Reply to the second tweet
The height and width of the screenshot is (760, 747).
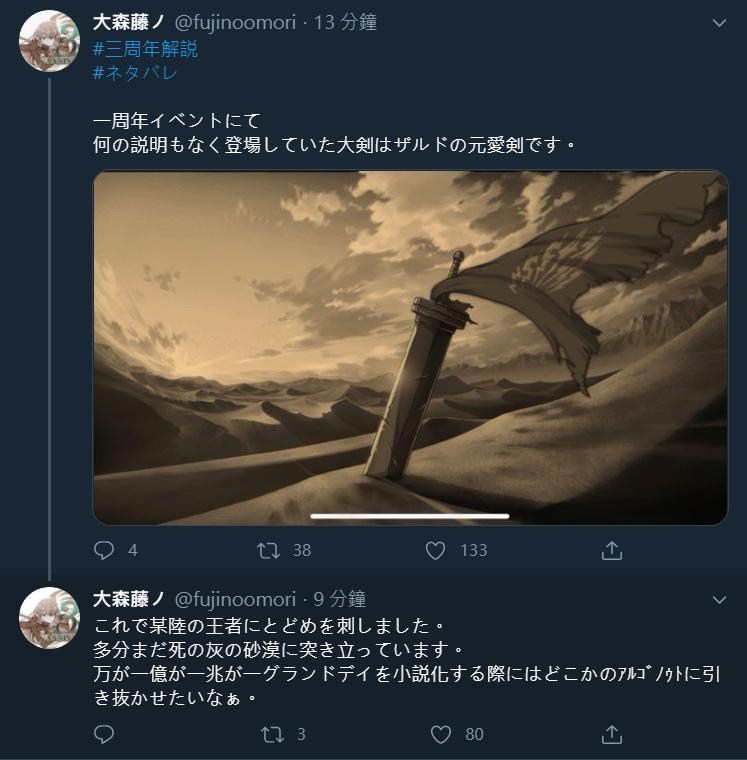[104, 734]
